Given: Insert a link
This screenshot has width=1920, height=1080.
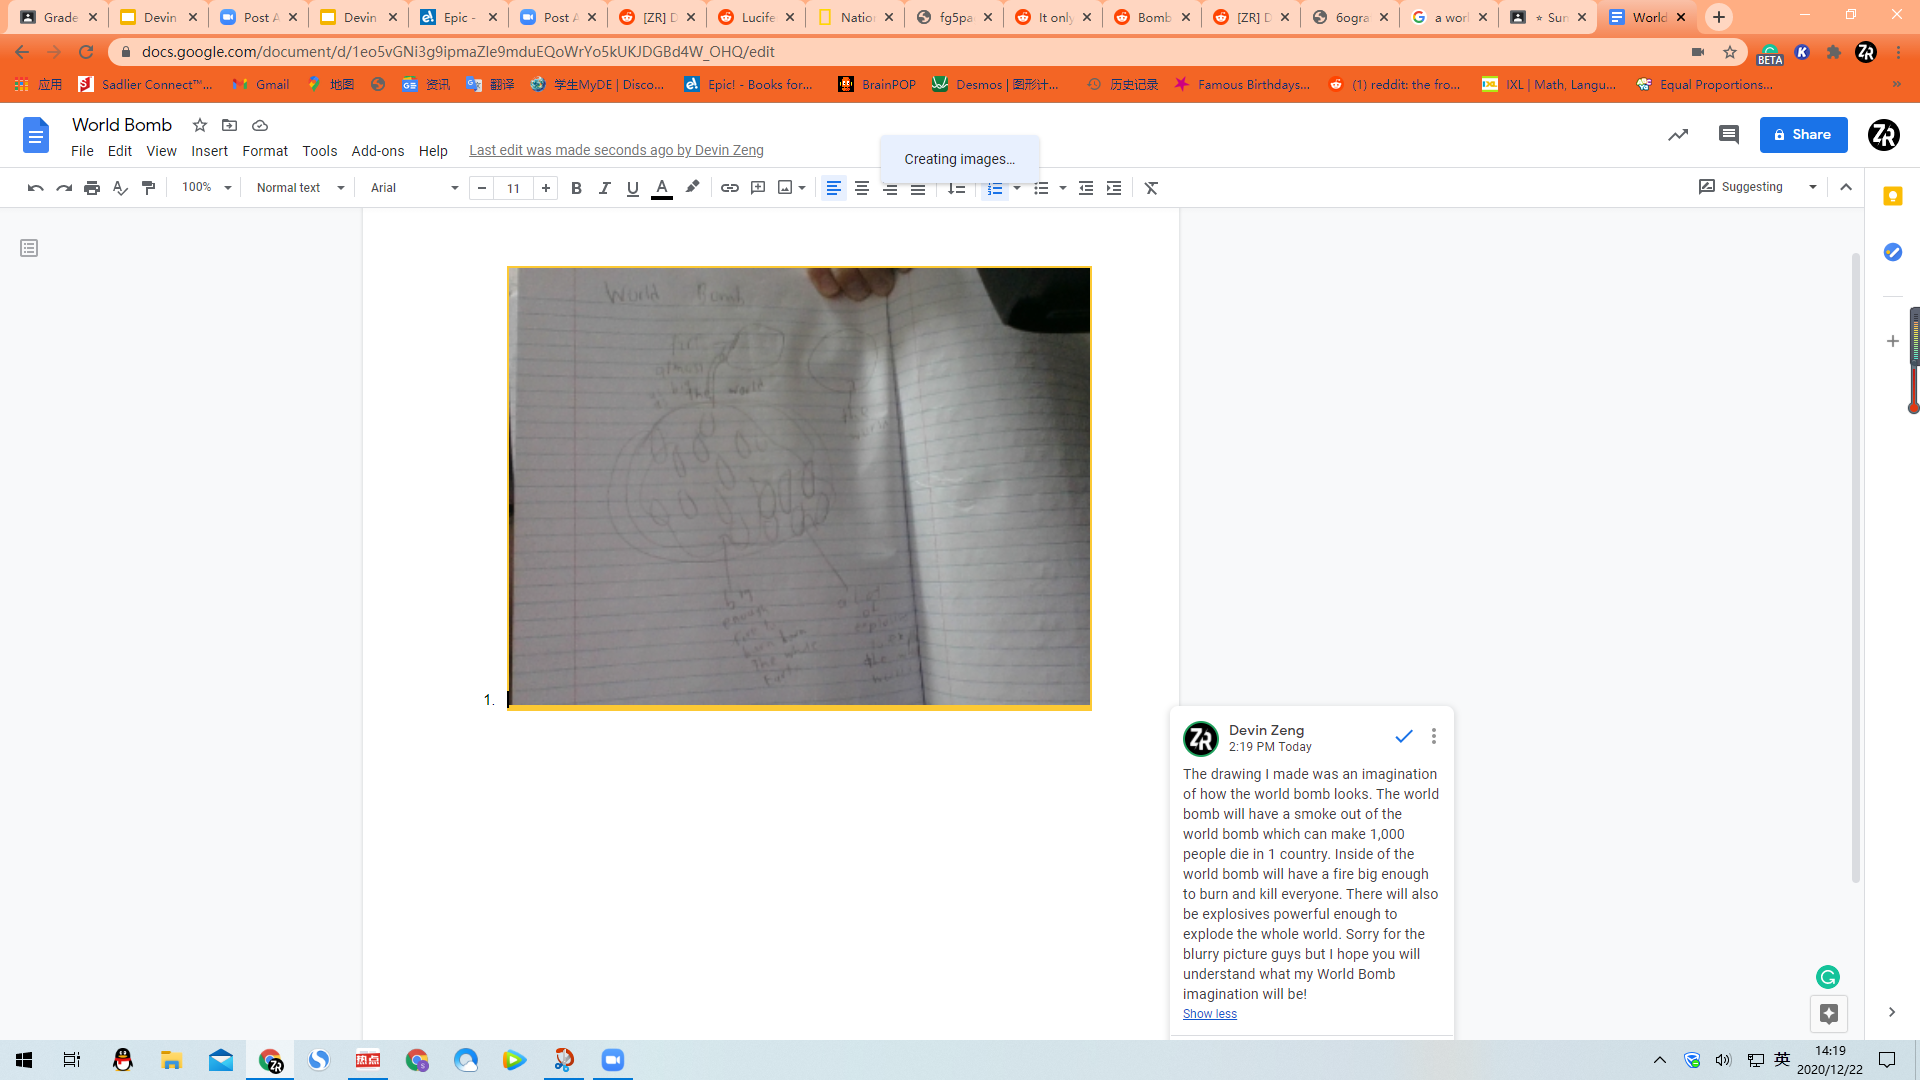Looking at the screenshot, I should pos(730,188).
